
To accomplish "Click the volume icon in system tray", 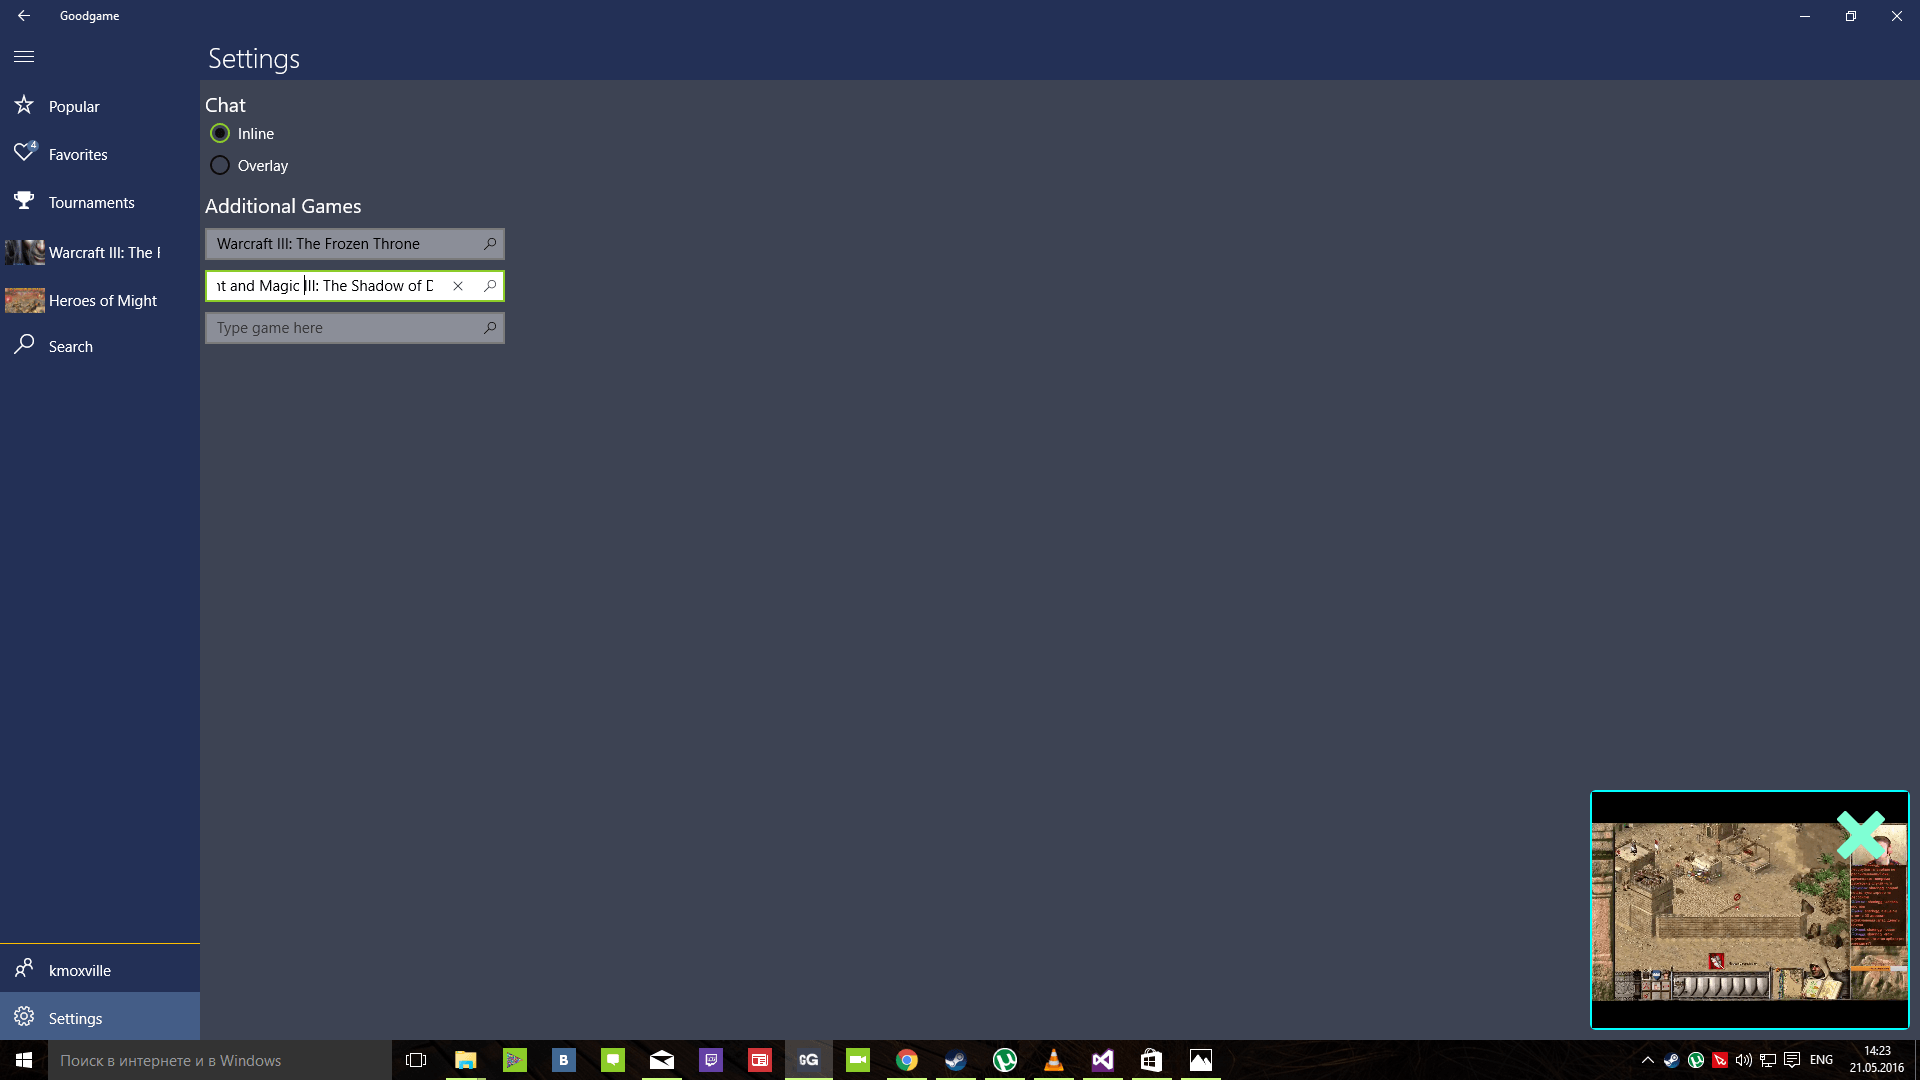I will click(1744, 1060).
